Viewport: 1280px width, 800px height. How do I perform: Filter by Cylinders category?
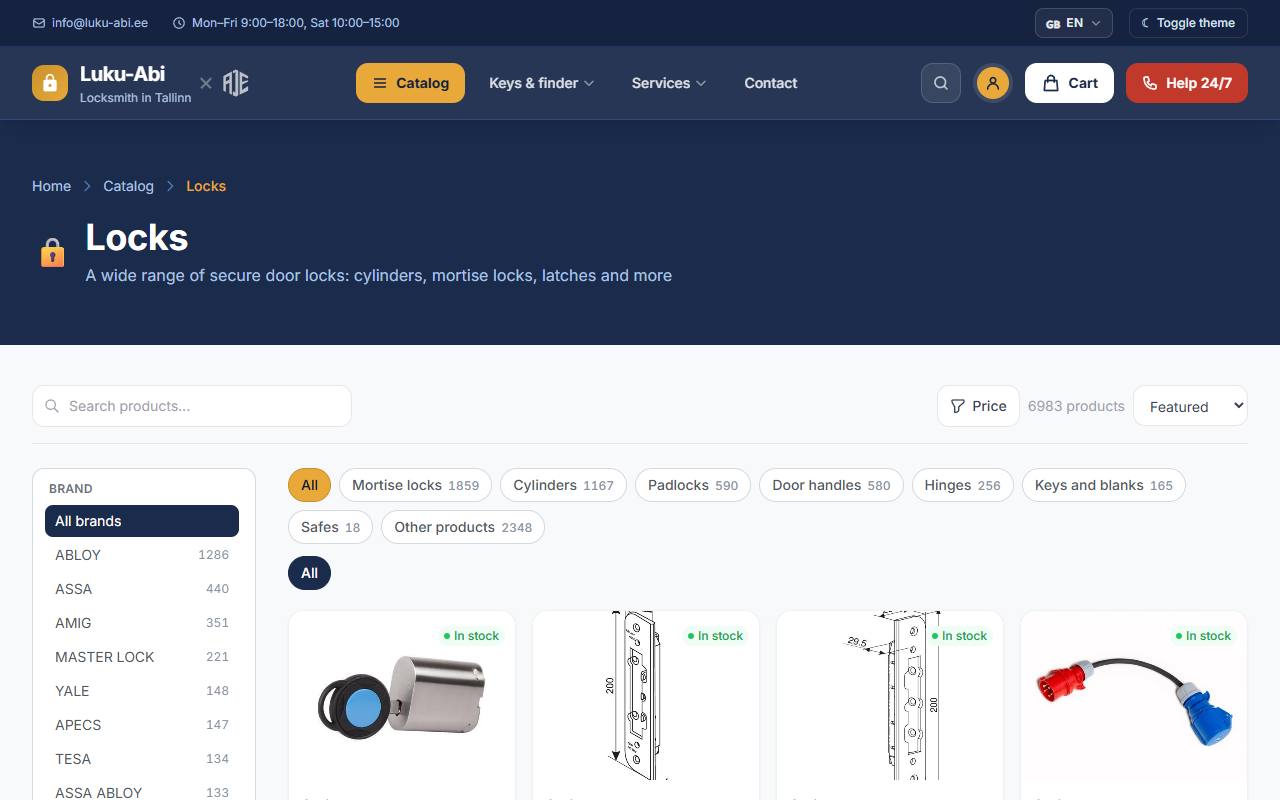563,485
